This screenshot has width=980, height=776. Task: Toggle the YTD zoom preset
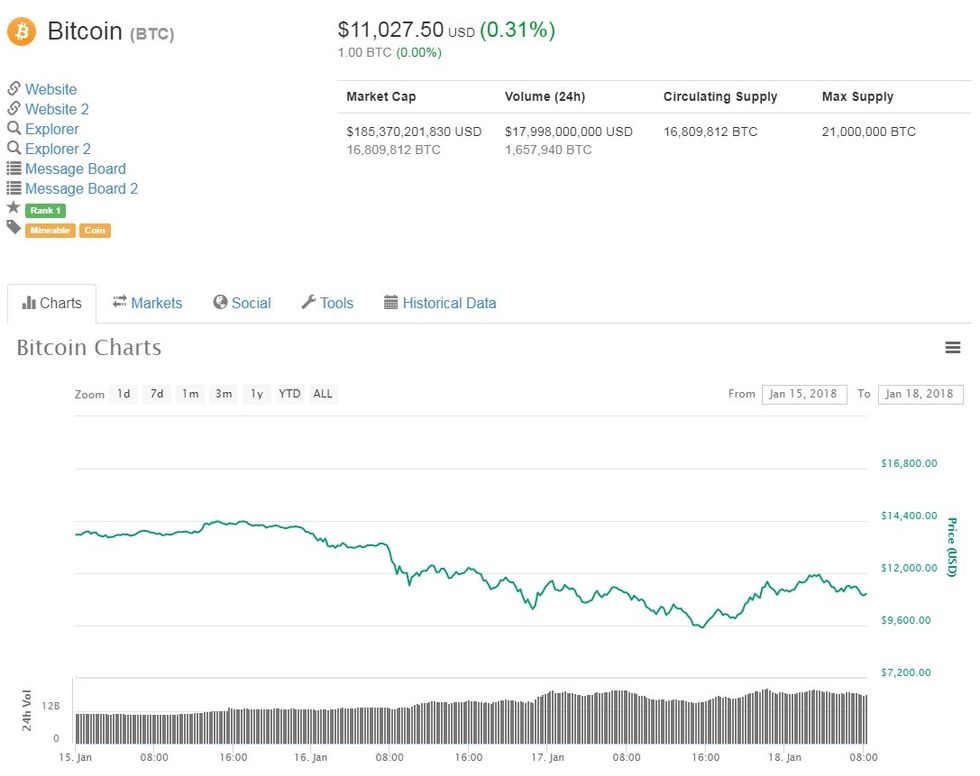tap(289, 394)
